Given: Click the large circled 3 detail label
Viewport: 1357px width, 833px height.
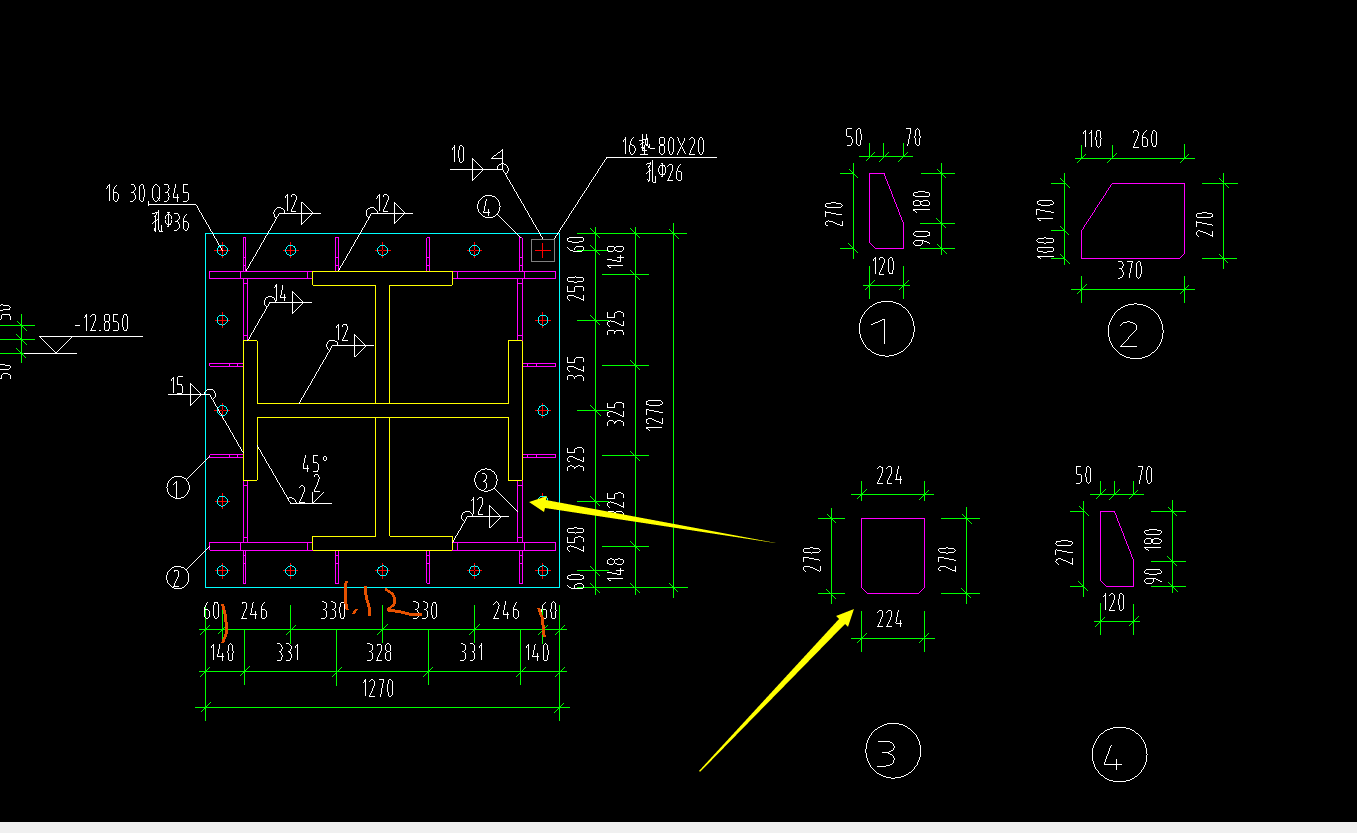Looking at the screenshot, I should click(891, 751).
